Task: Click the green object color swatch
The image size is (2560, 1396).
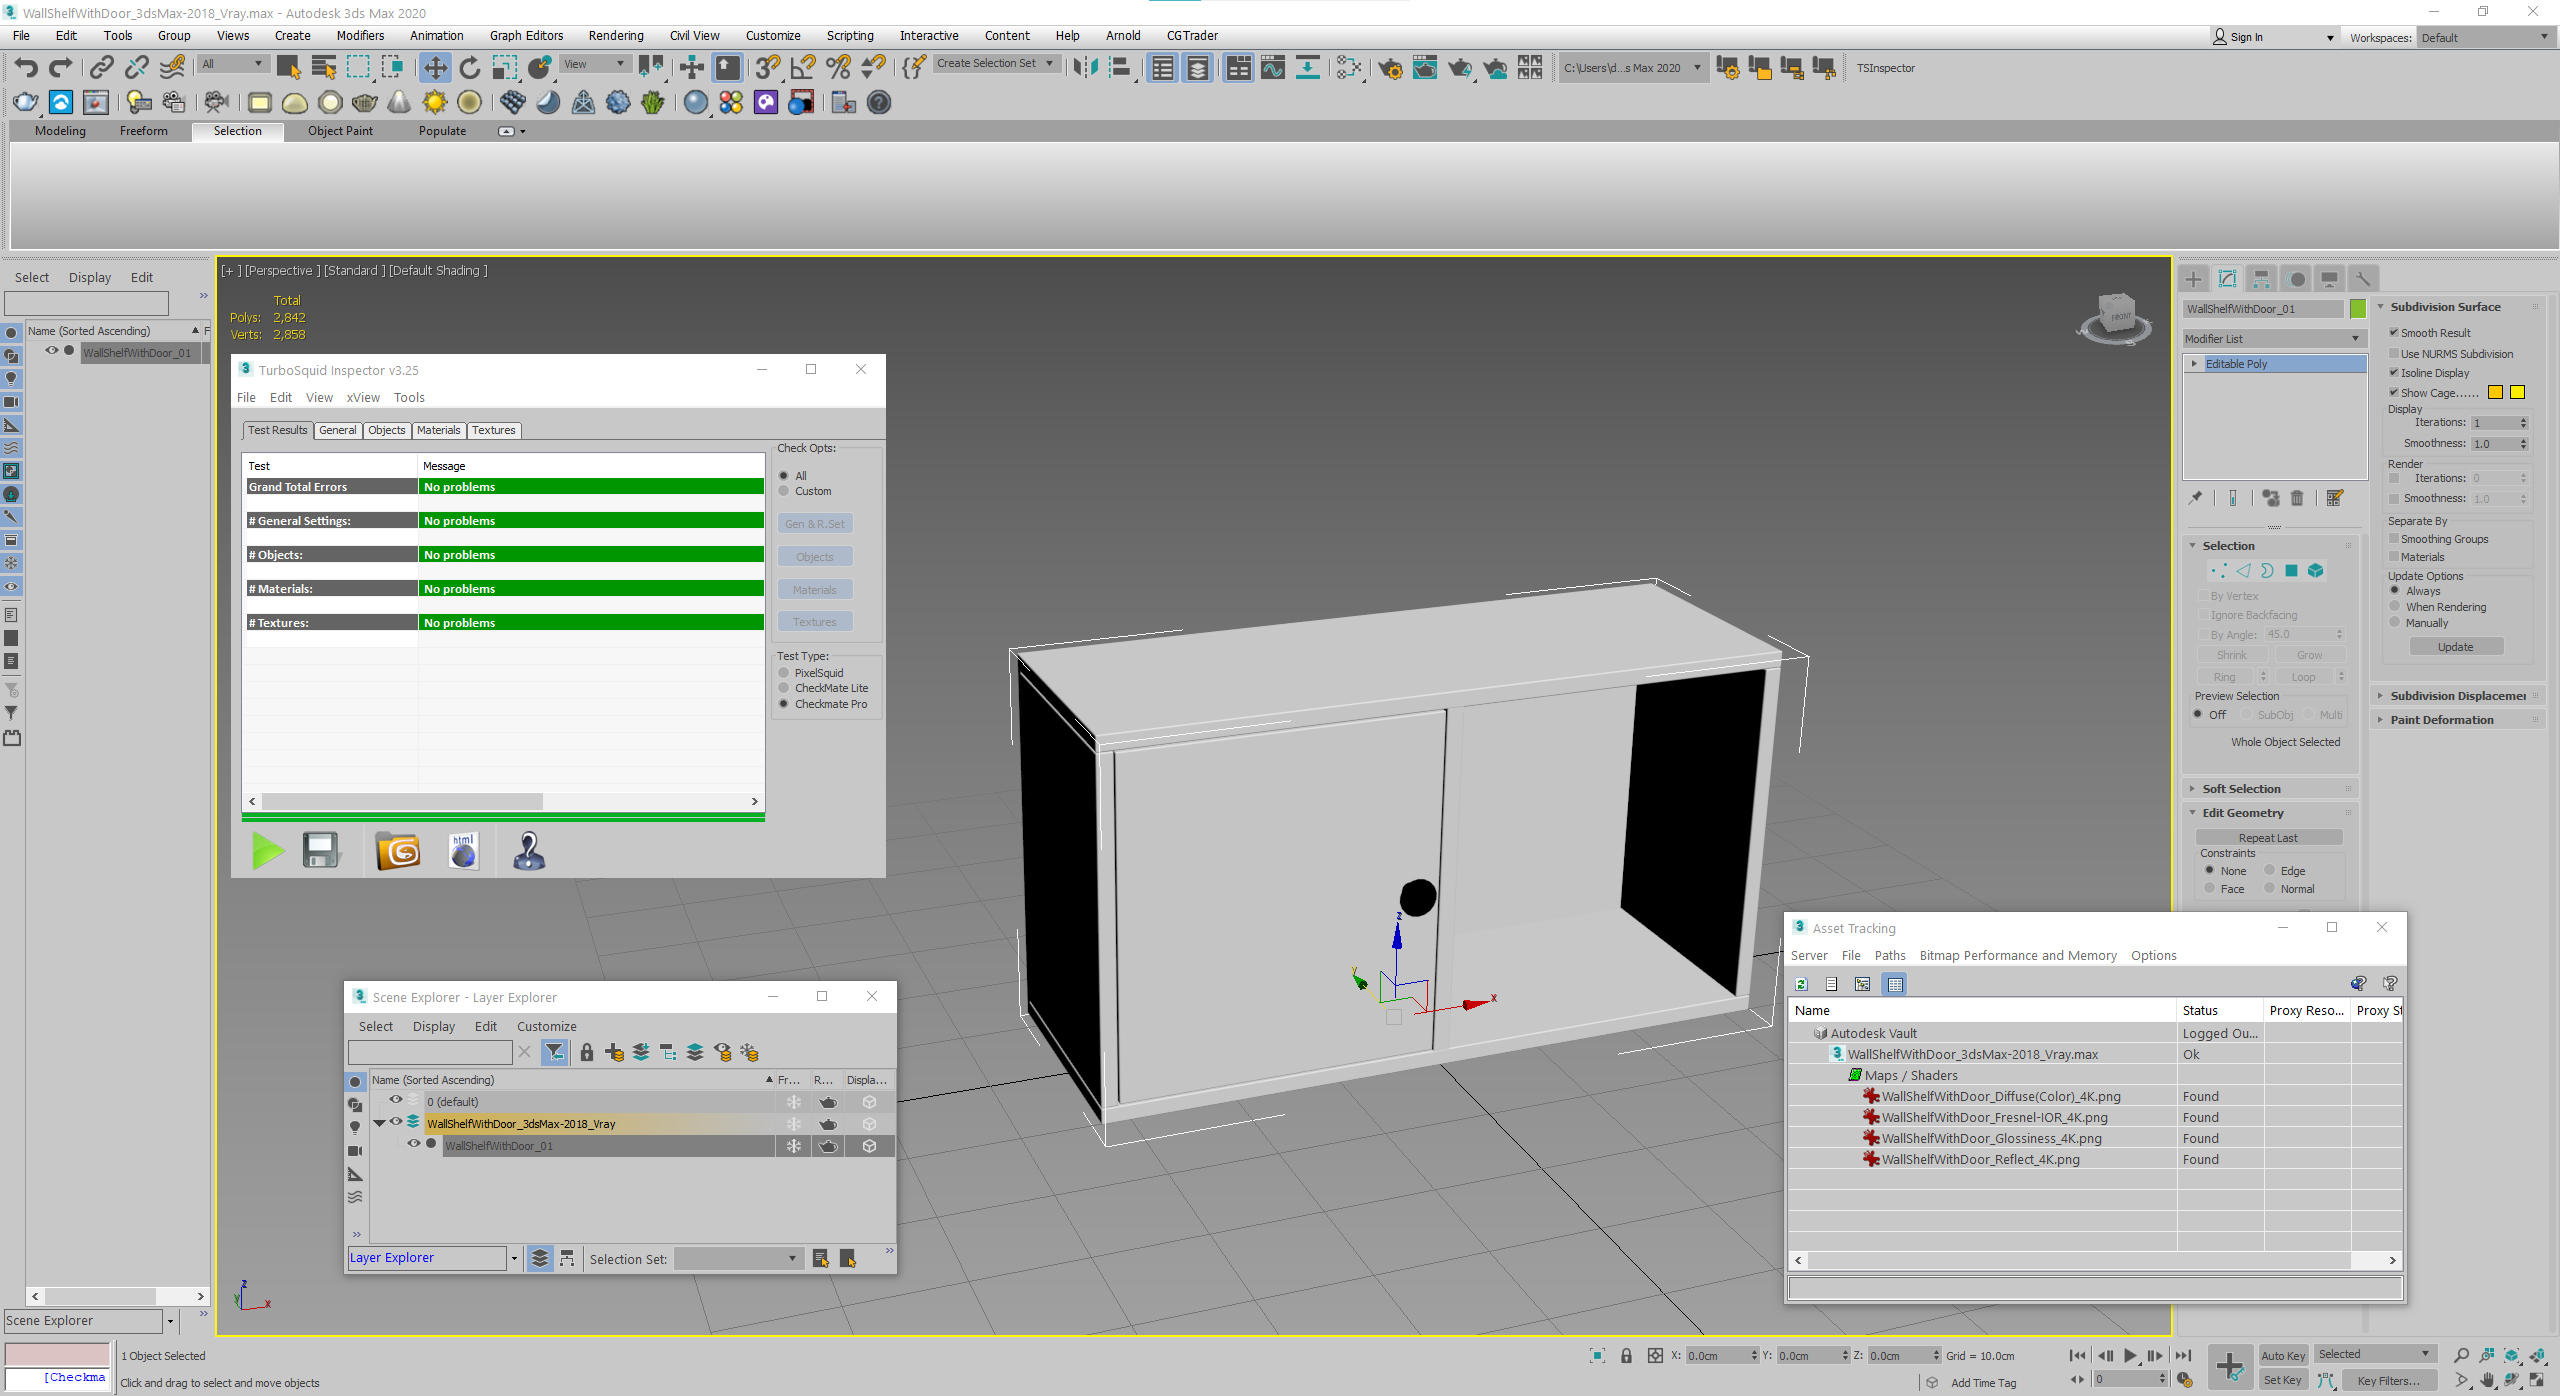Action: click(x=2357, y=309)
